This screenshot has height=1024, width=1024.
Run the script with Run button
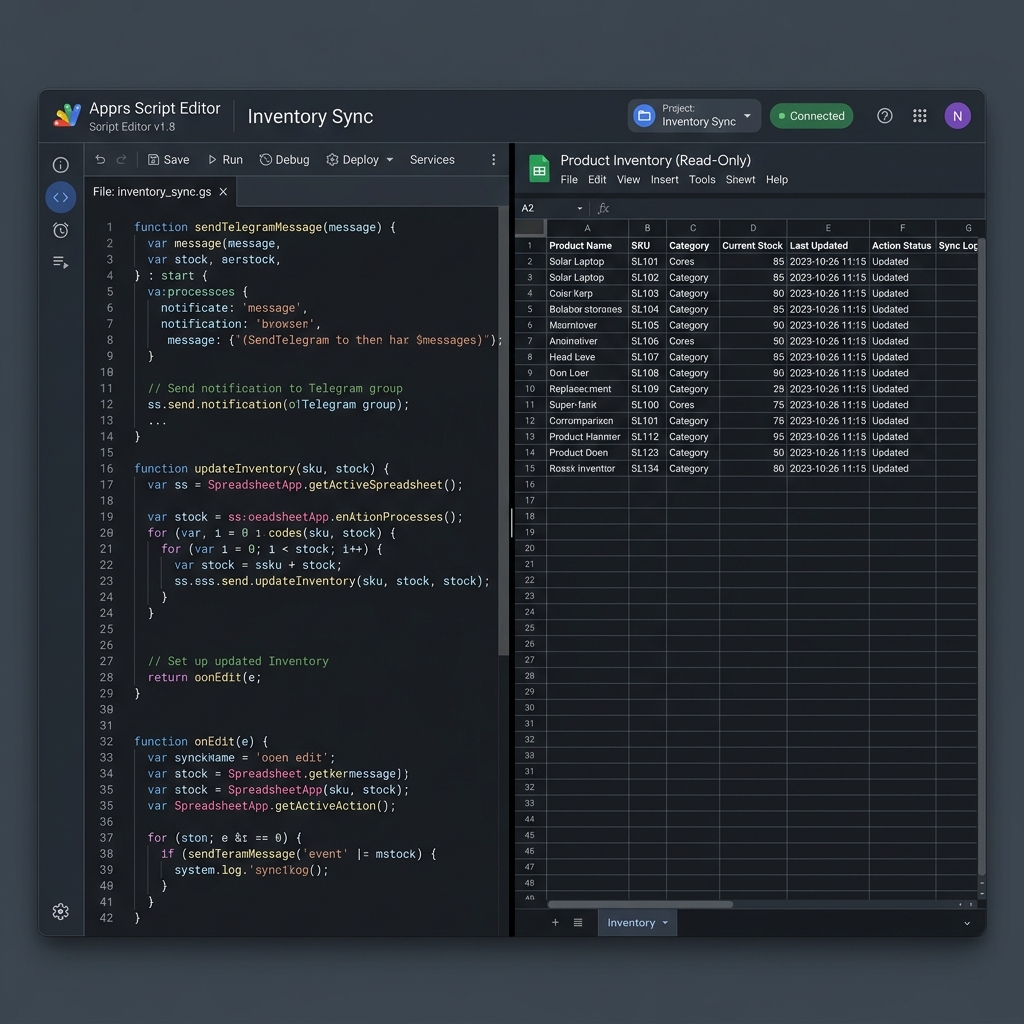tap(225, 160)
